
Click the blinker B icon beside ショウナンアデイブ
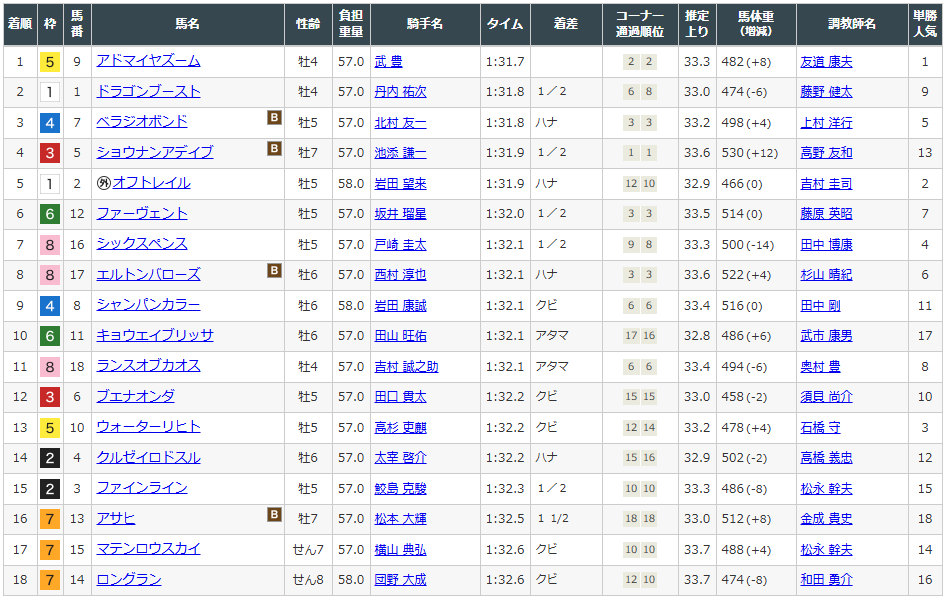pyautogui.click(x=274, y=149)
